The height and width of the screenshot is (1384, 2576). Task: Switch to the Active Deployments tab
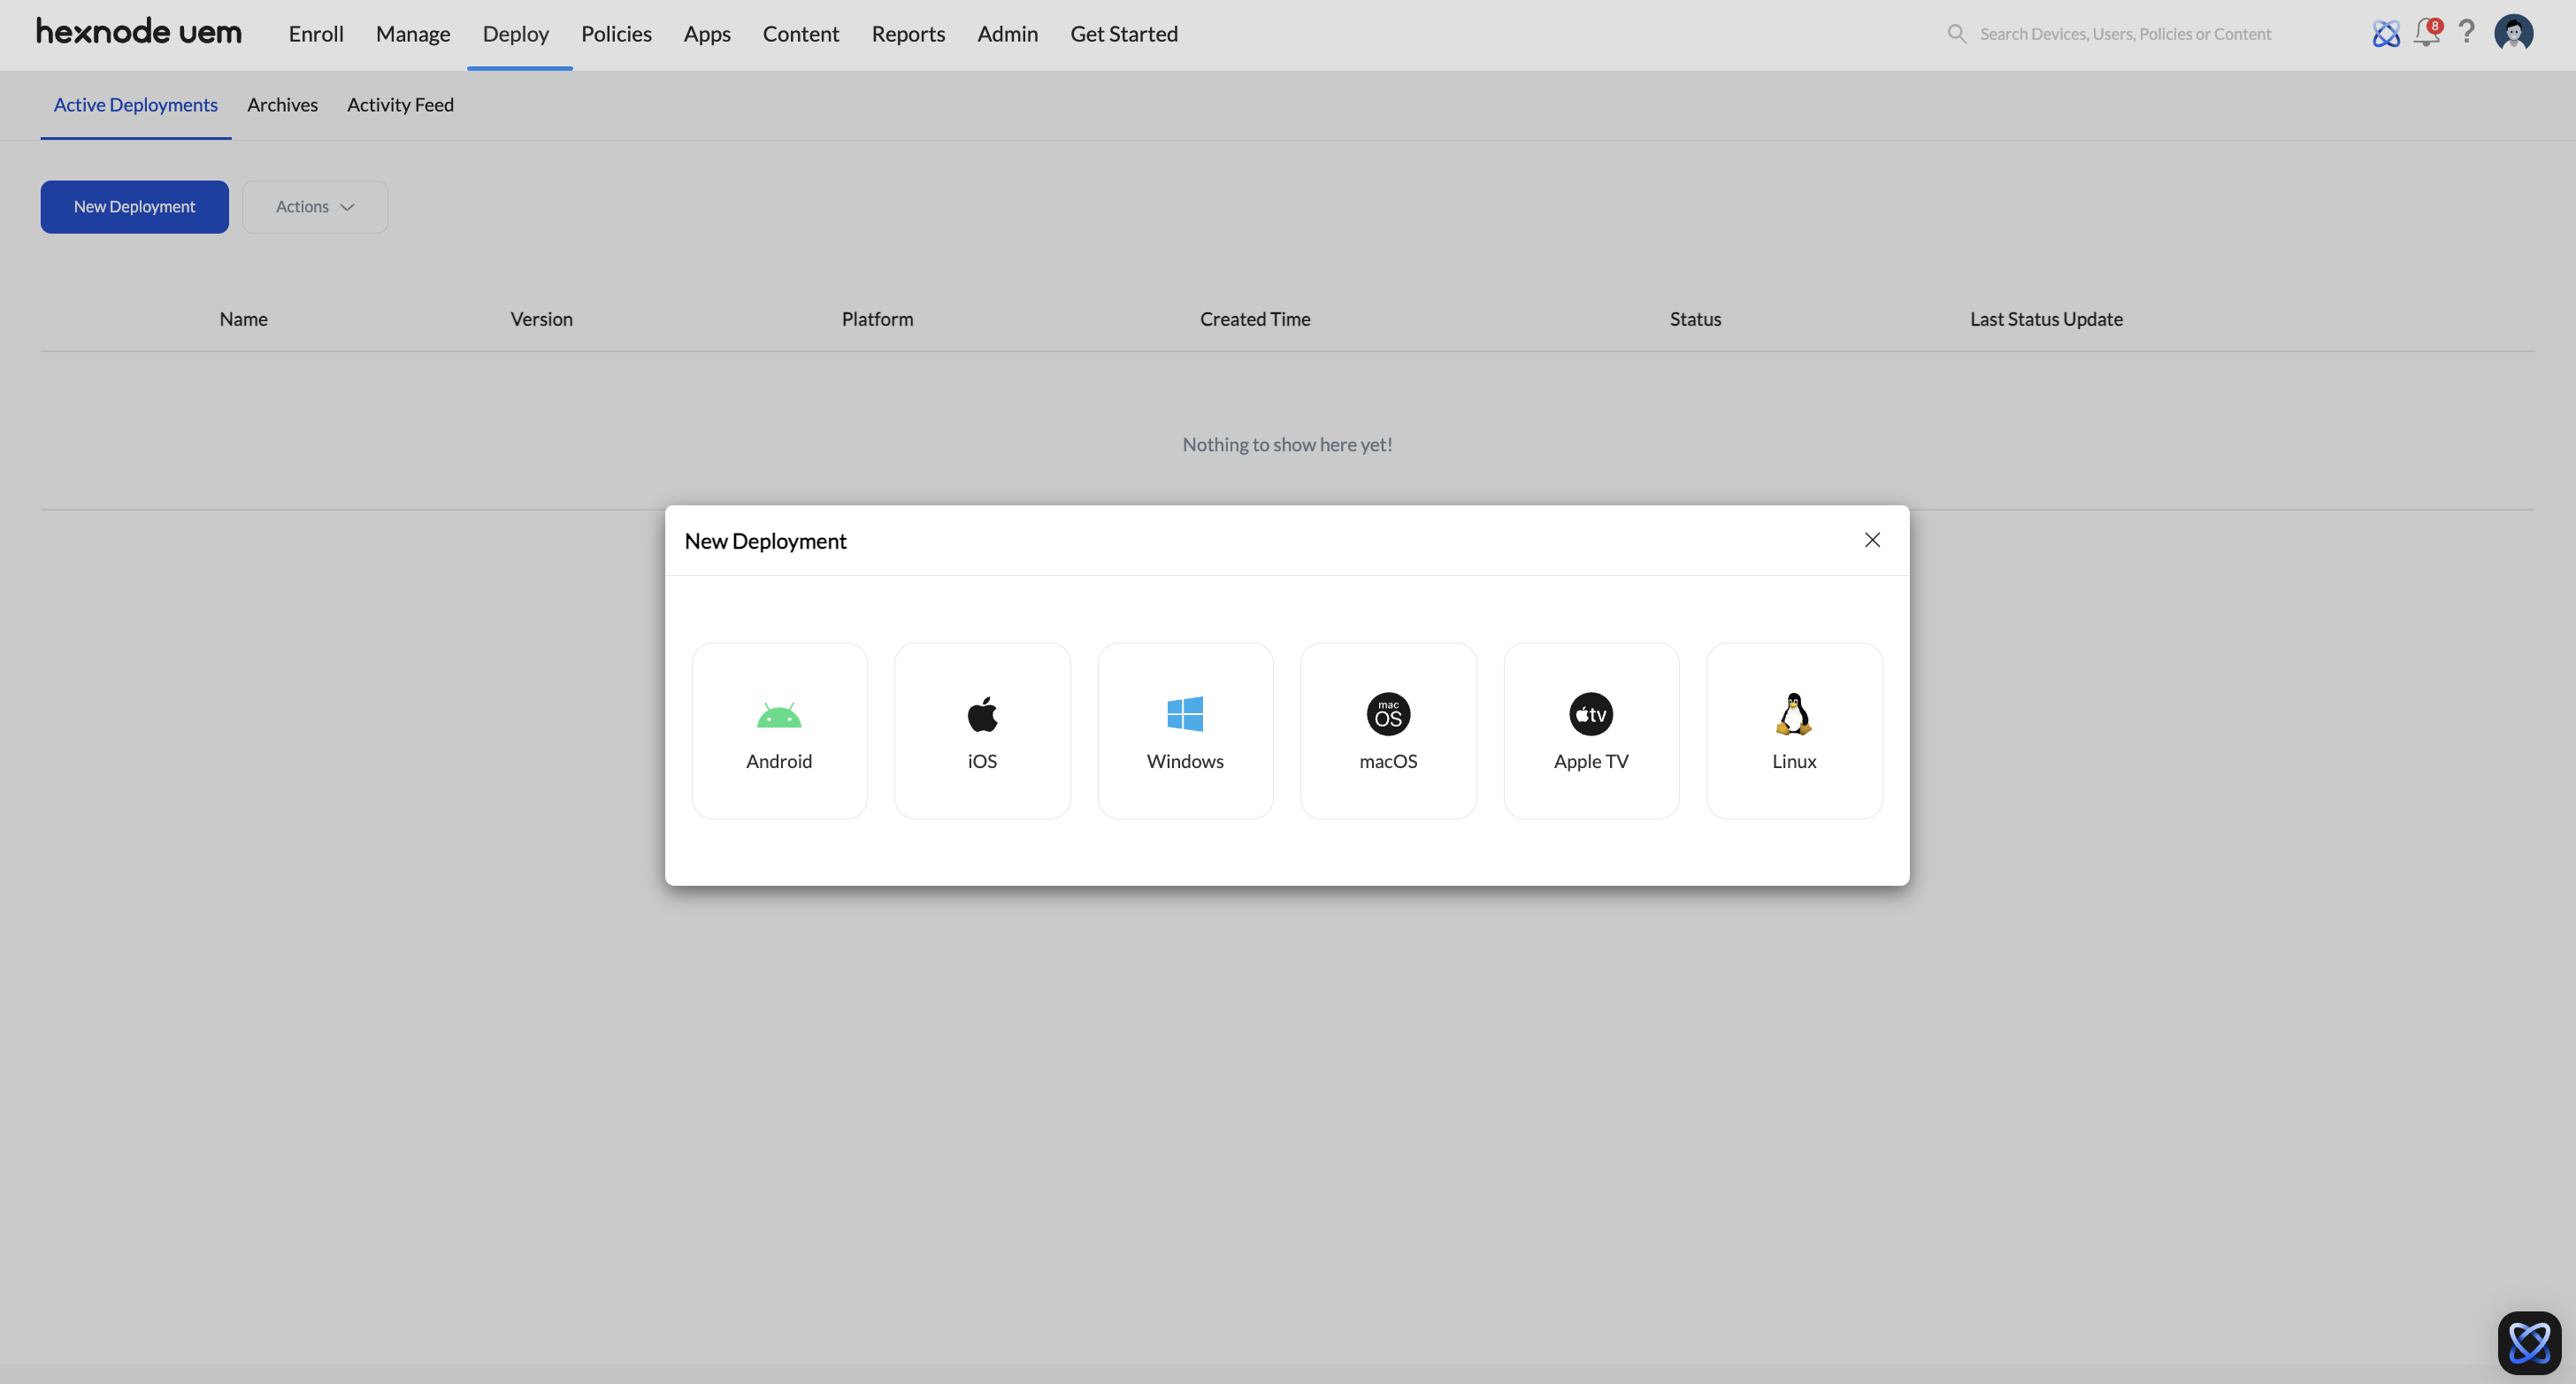pyautogui.click(x=136, y=105)
